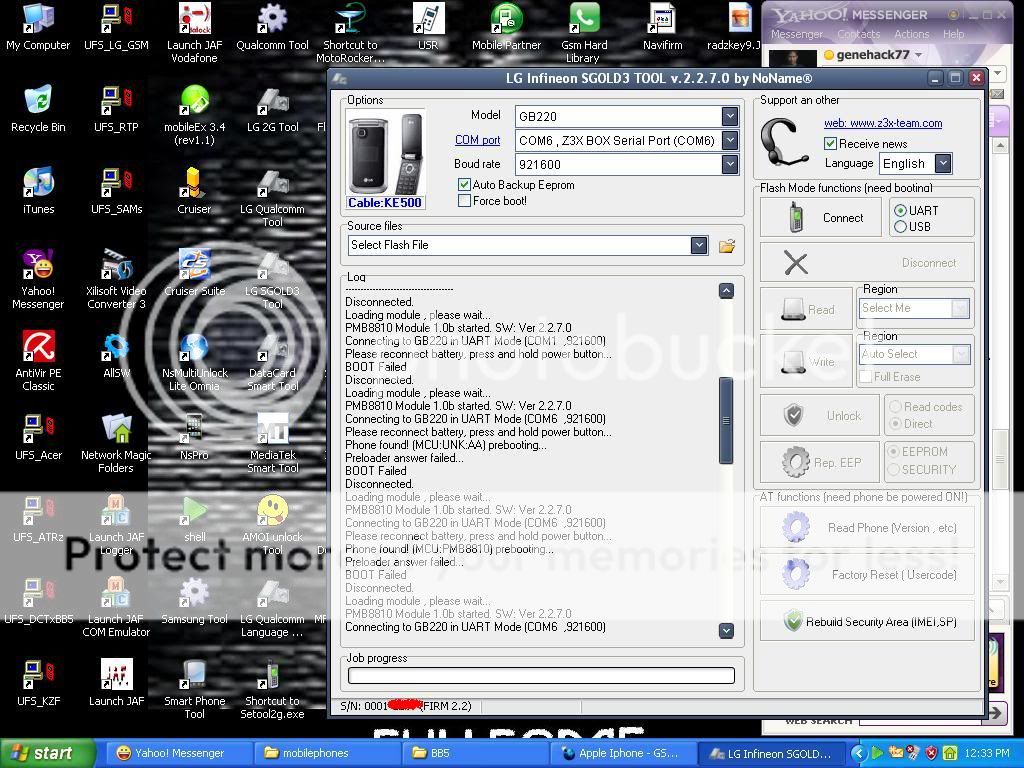The image size is (1024, 768).
Task: Expand the Select Flash File dropdown
Action: 699,245
